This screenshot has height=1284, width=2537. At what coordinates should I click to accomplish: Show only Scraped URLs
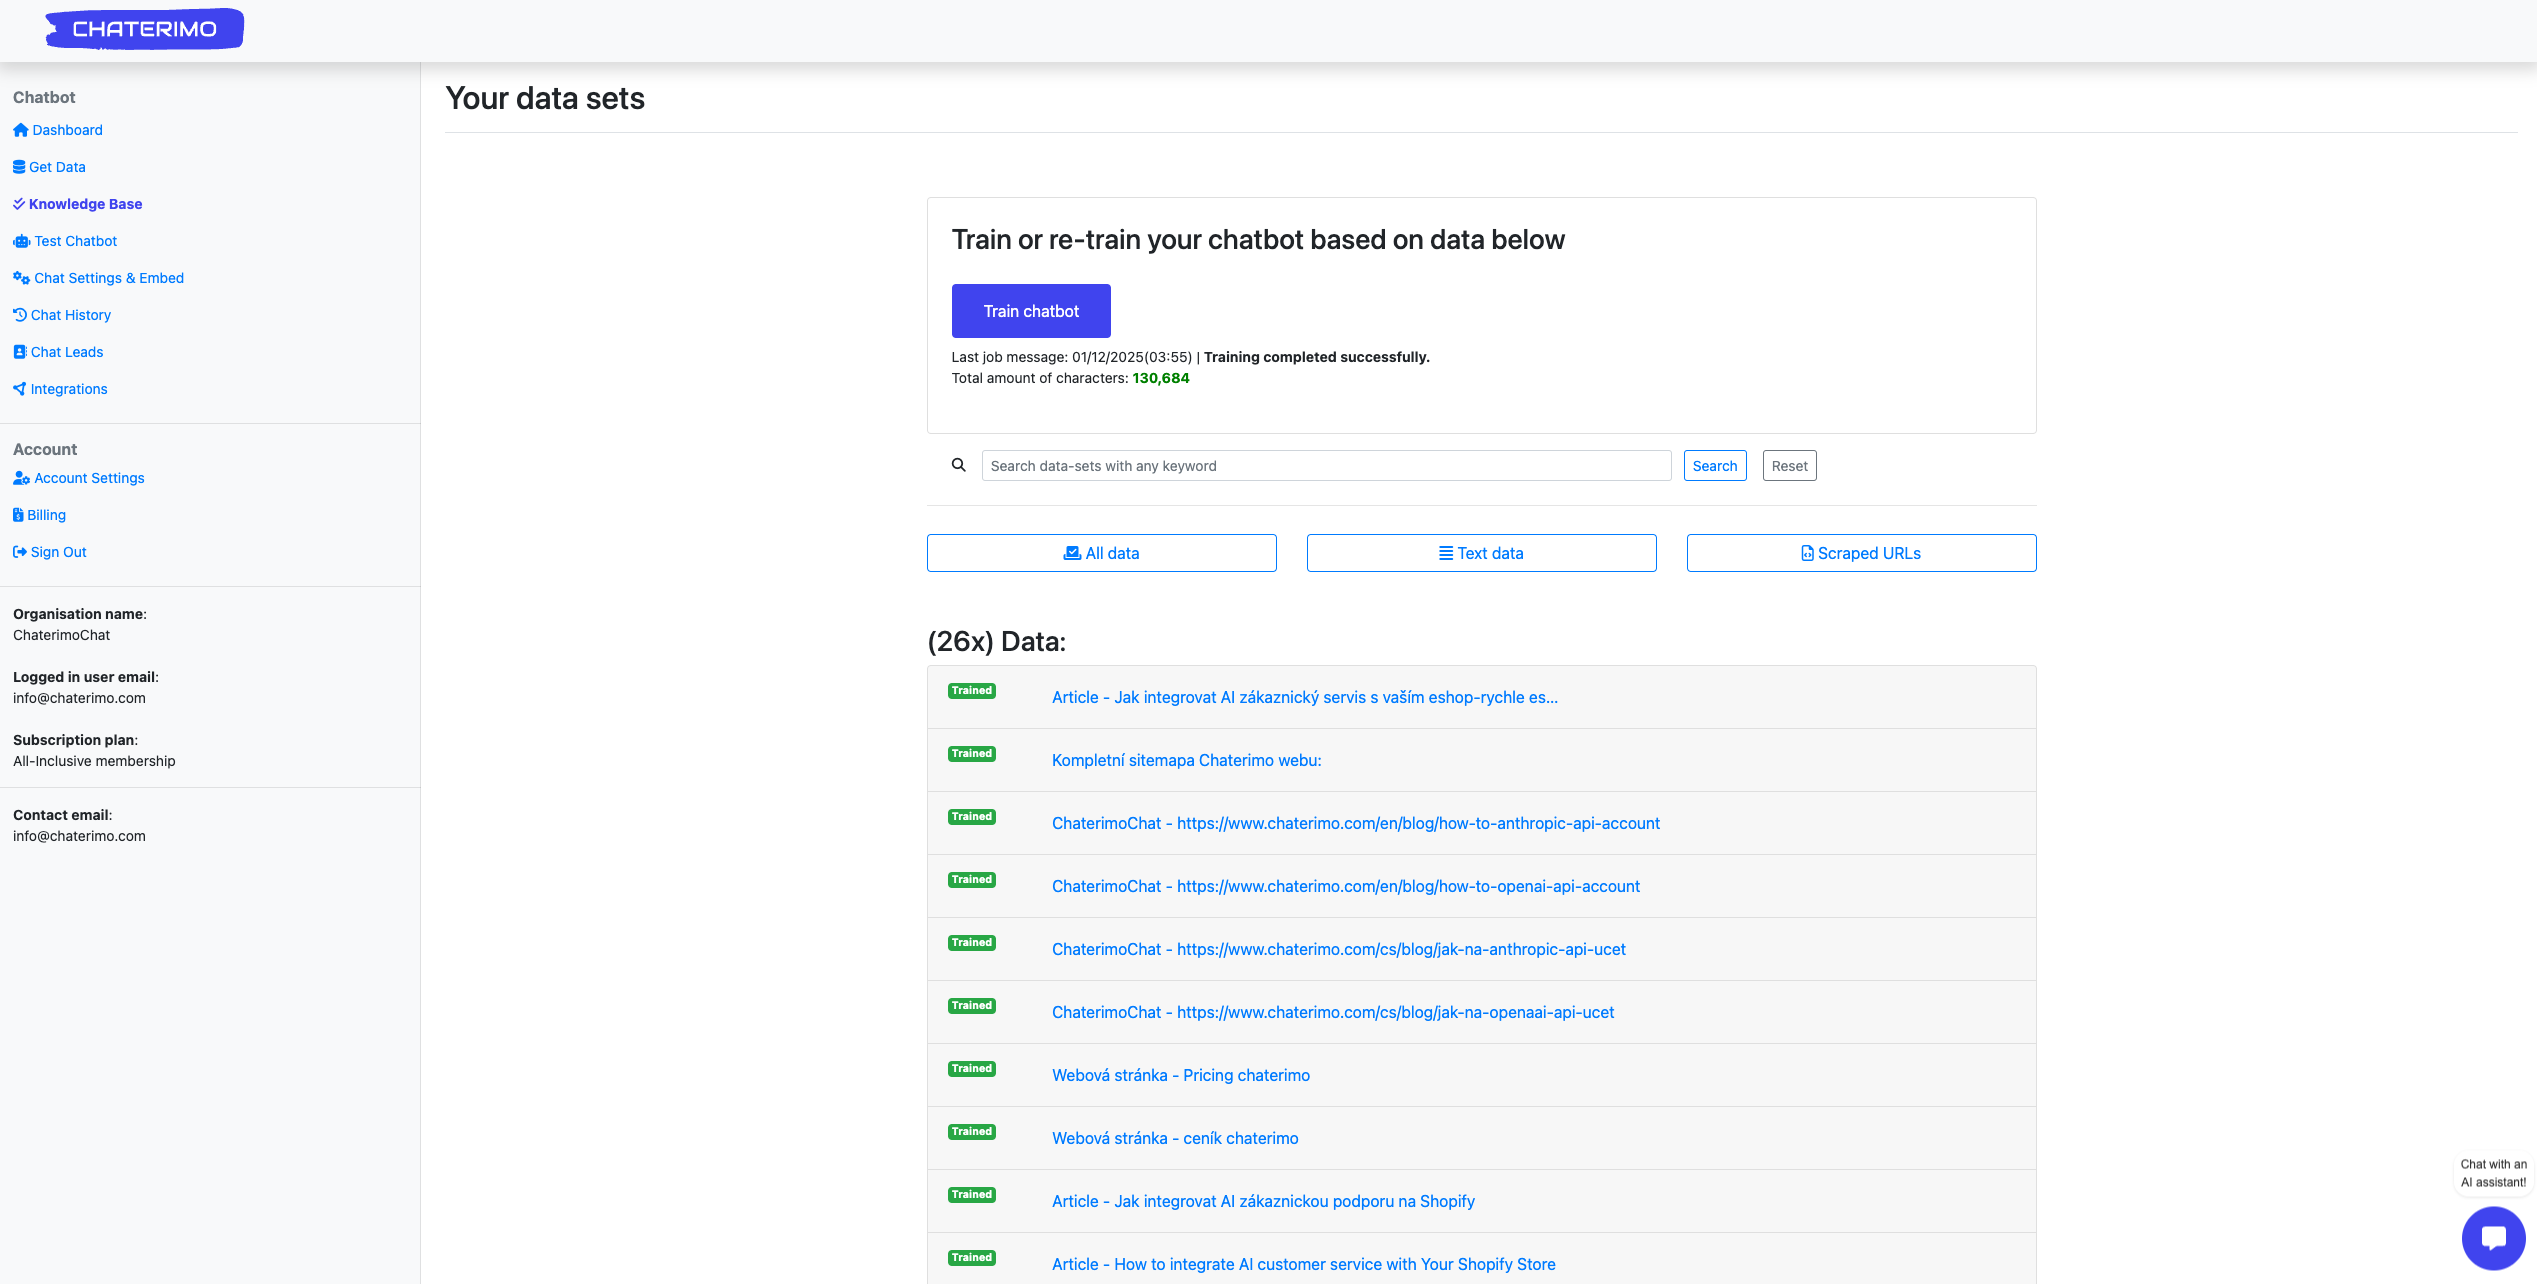coord(1861,553)
